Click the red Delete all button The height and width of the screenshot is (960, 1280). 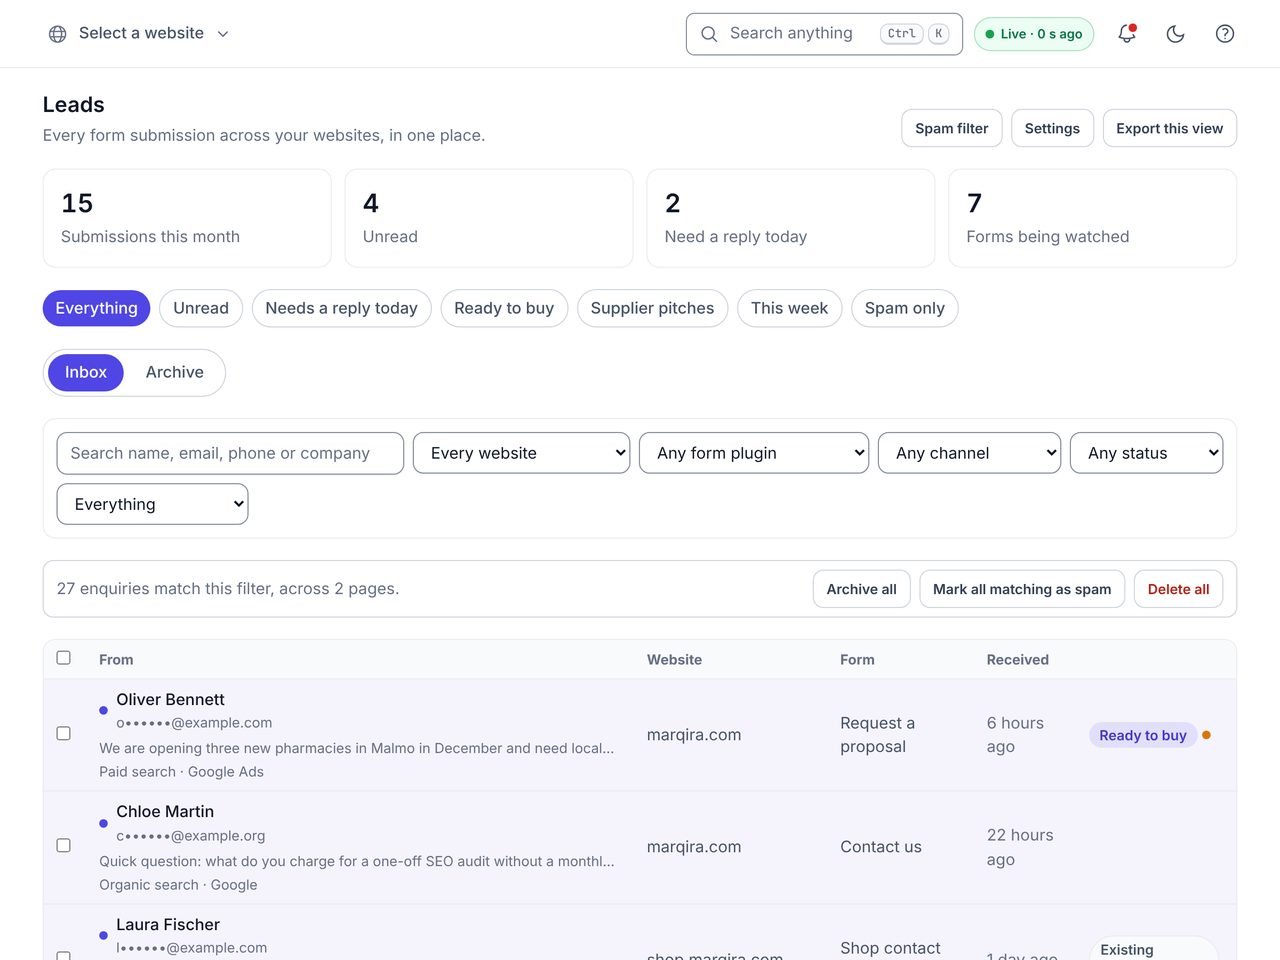coord(1178,589)
